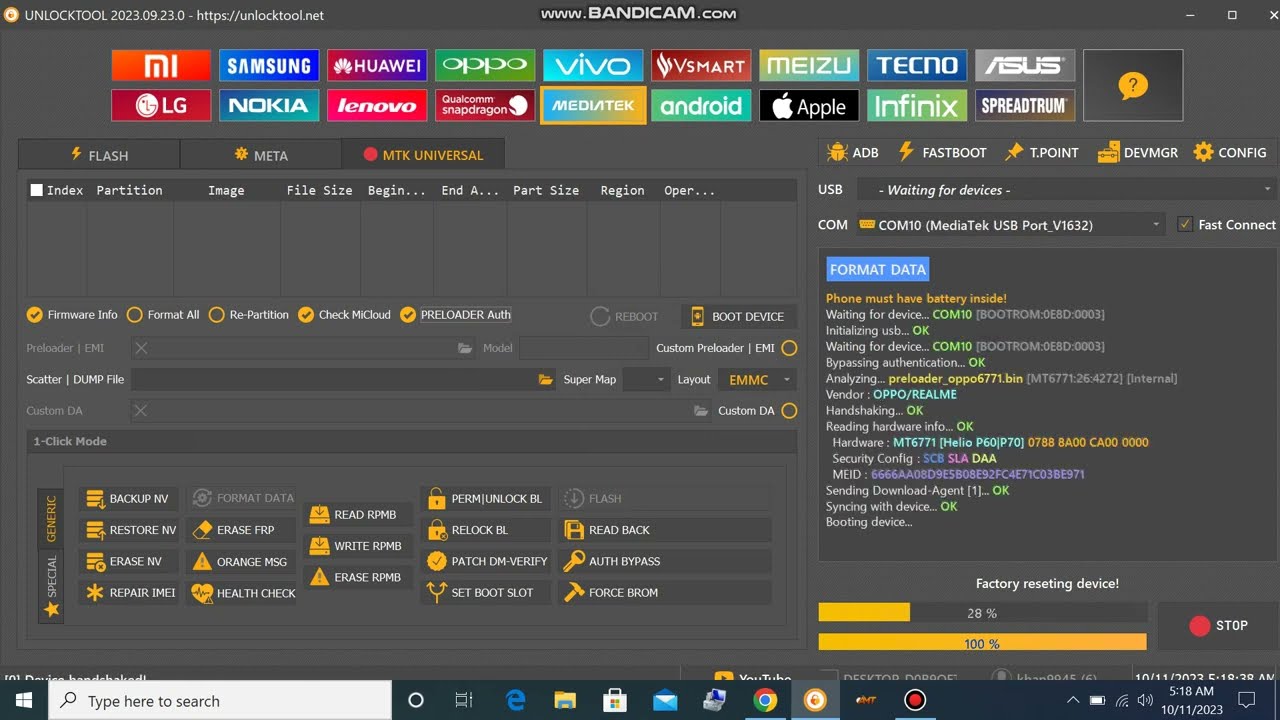Click the 100% progress bar

coord(983,643)
